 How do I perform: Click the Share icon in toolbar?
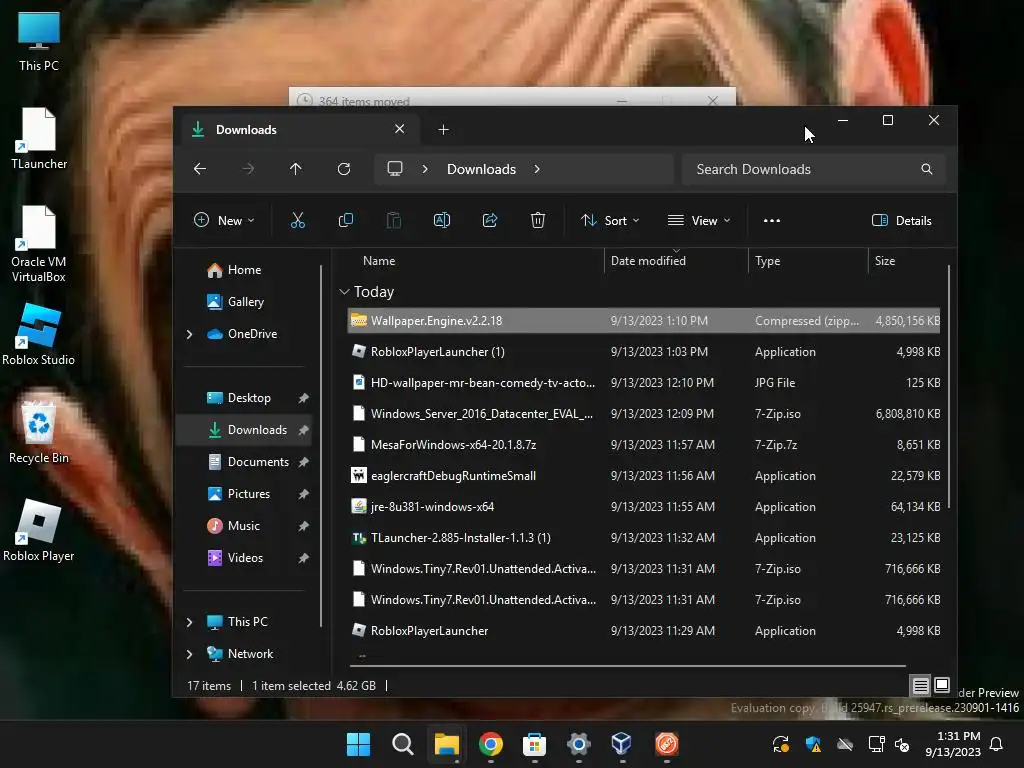coord(490,221)
